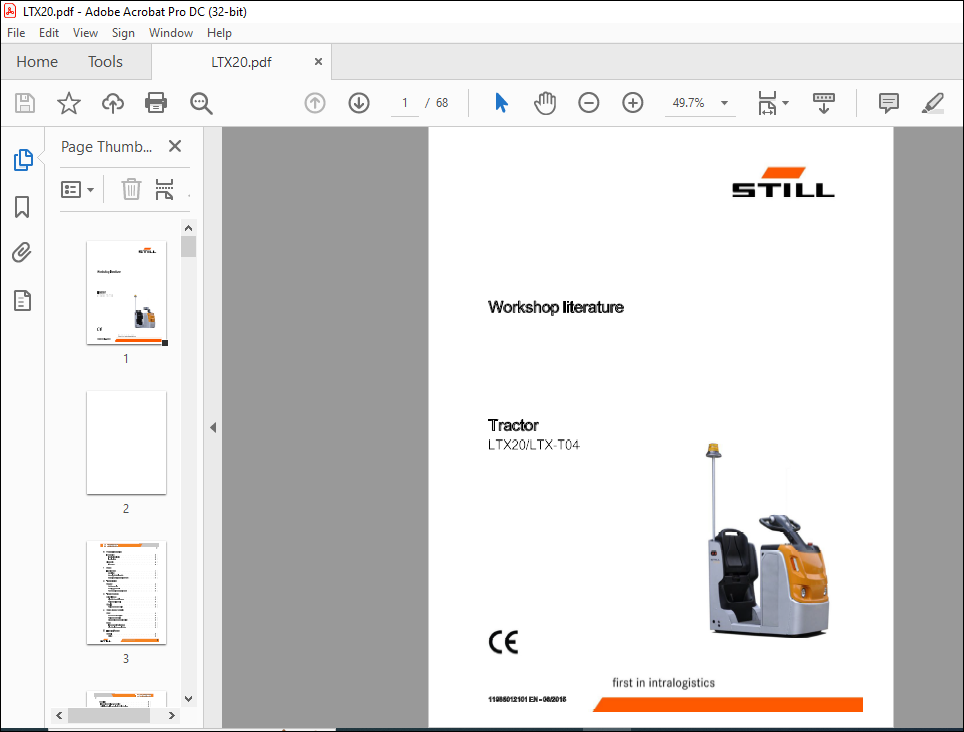
Task: Click the document number footer text
Action: [527, 699]
